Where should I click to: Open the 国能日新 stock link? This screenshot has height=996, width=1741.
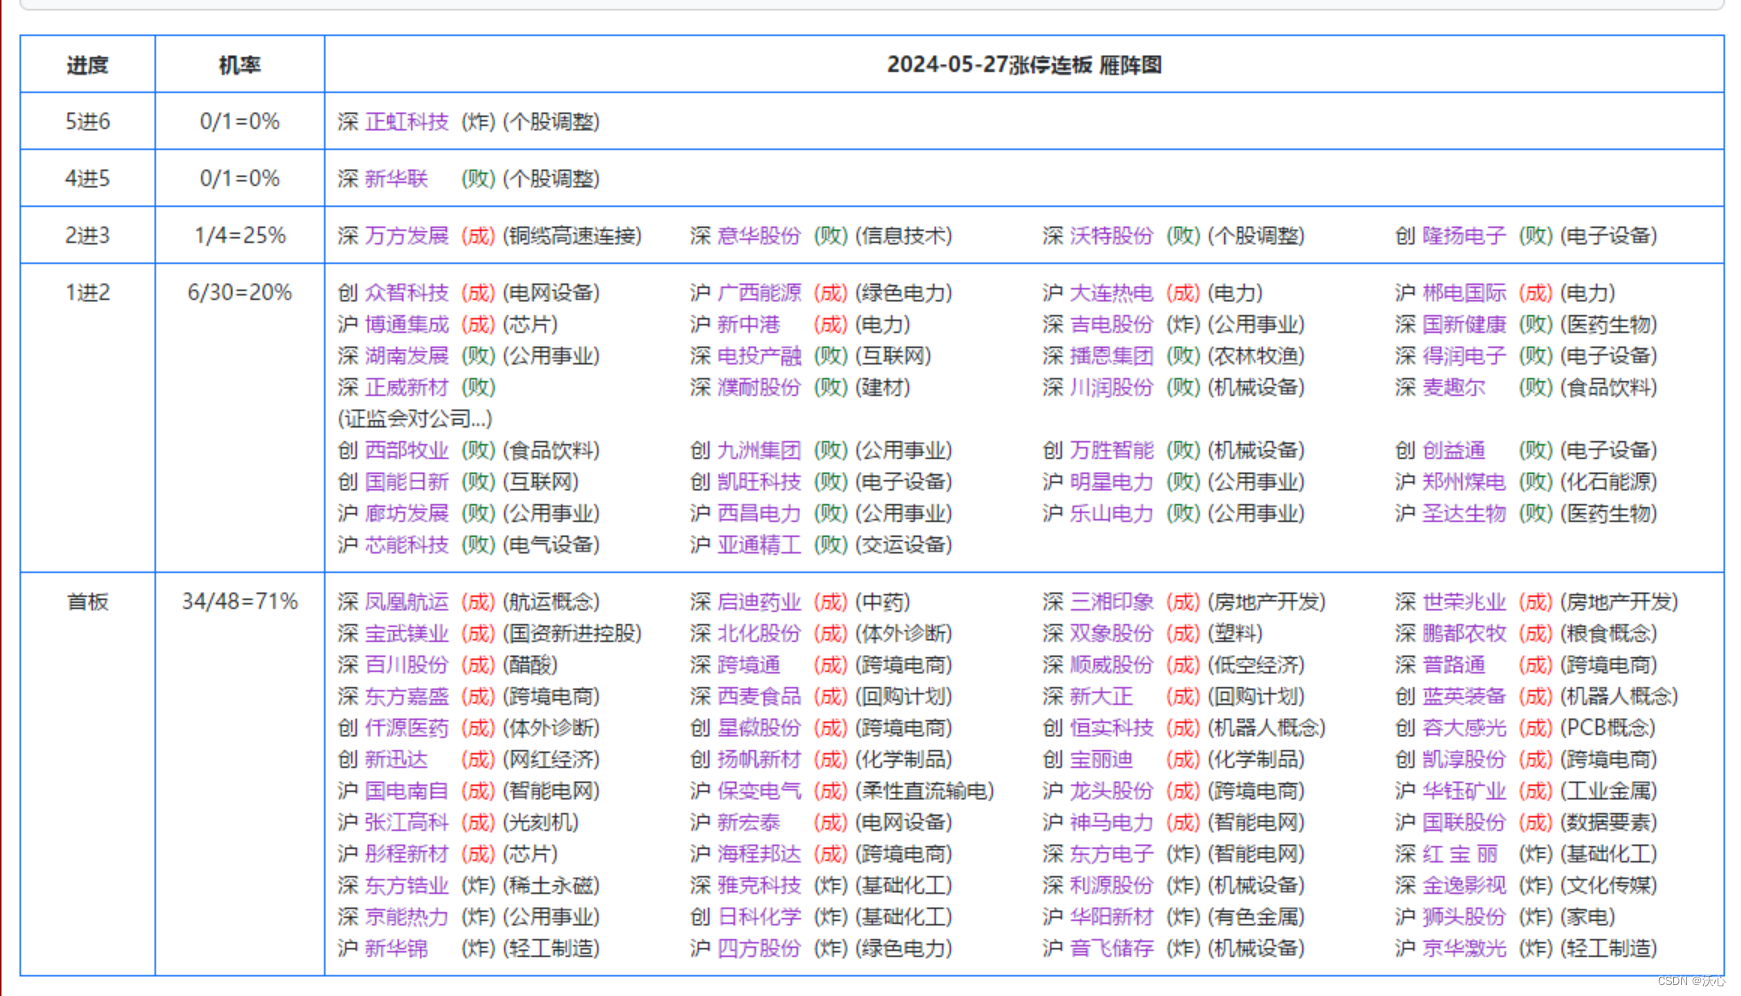[406, 482]
